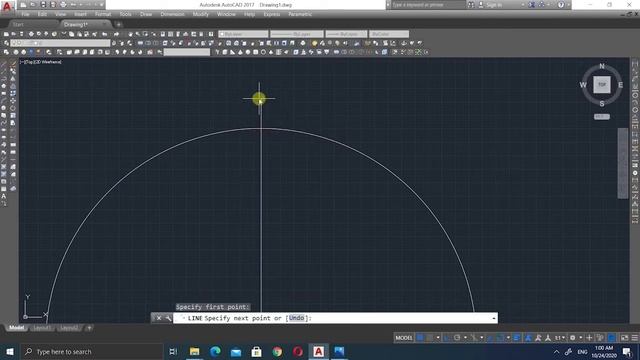This screenshot has height=360, width=640.
Task: Add a new layout with plus button
Action: [x=89, y=328]
